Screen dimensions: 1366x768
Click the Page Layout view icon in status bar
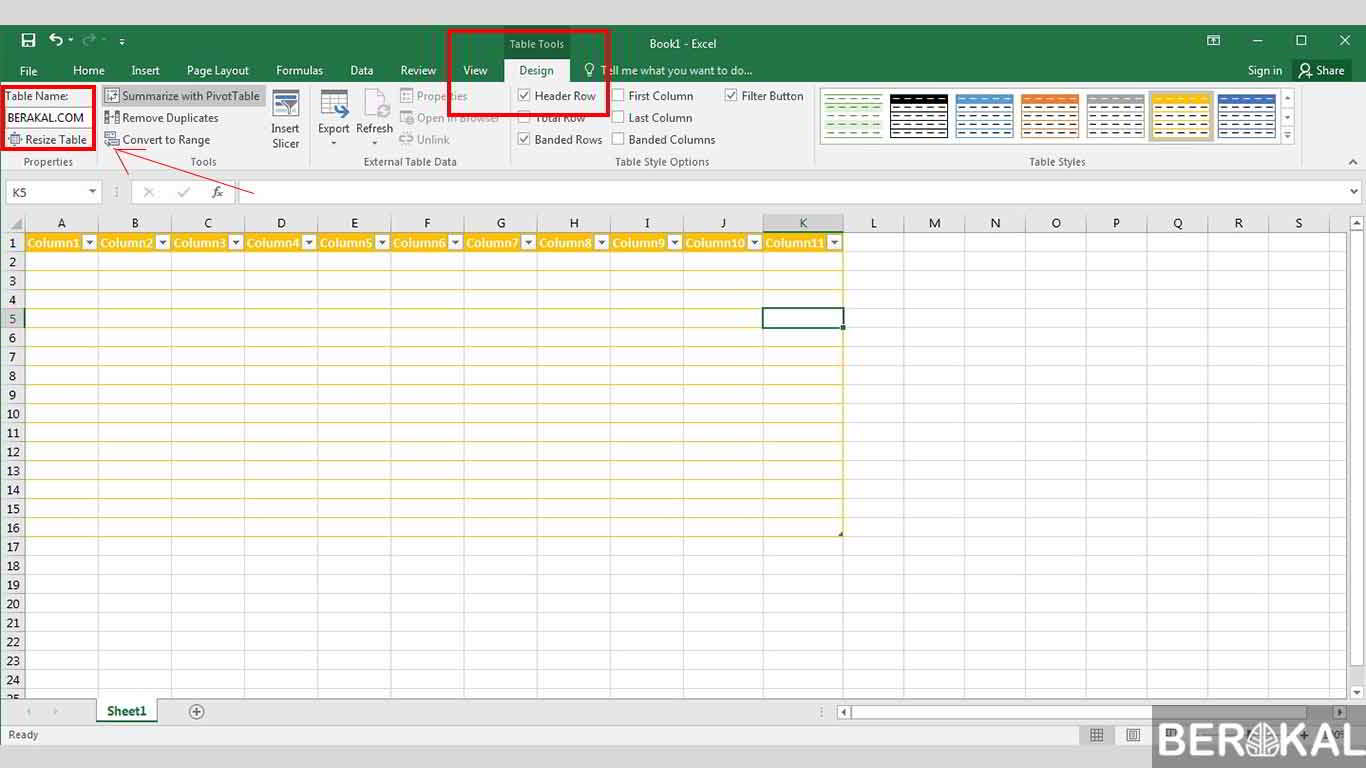coord(1133,735)
